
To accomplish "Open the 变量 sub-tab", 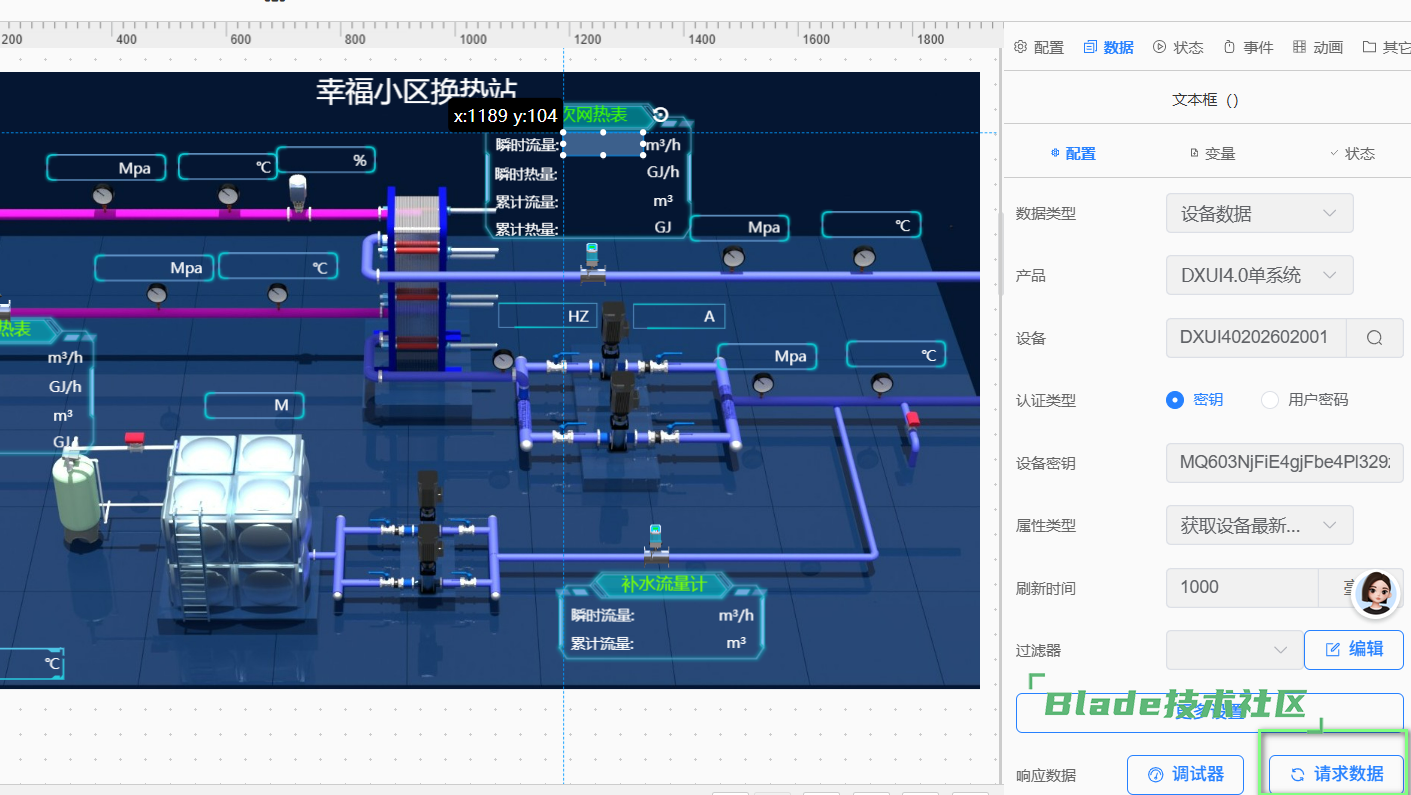I will click(x=1212, y=153).
